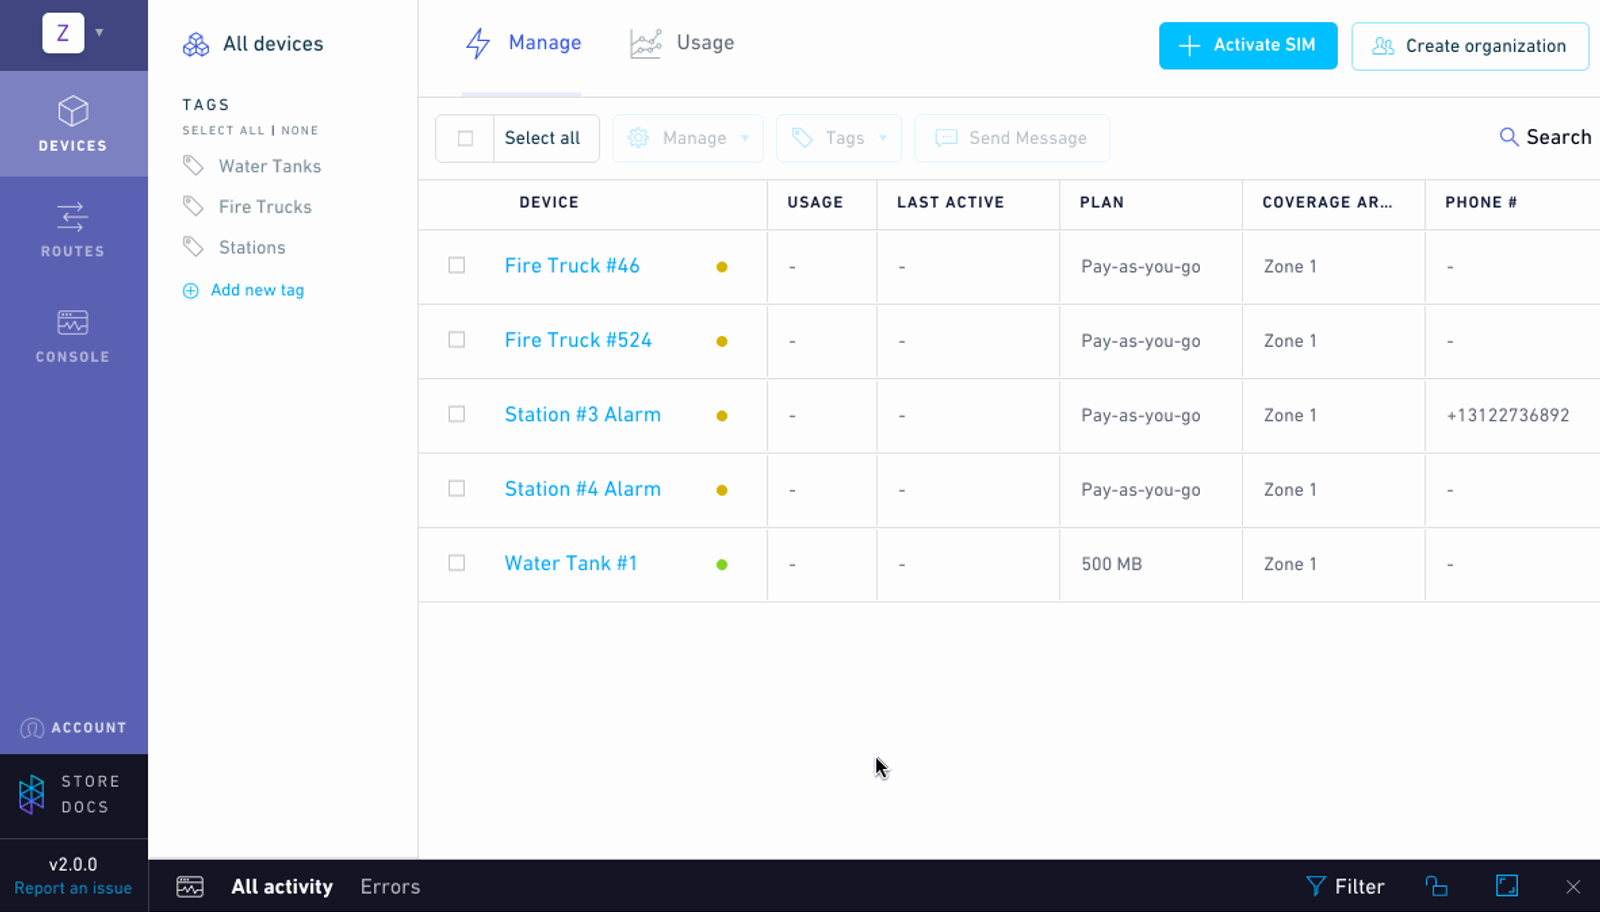This screenshot has height=912, width=1600.
Task: Open the Manage actions dropdown
Action: pyautogui.click(x=688, y=138)
